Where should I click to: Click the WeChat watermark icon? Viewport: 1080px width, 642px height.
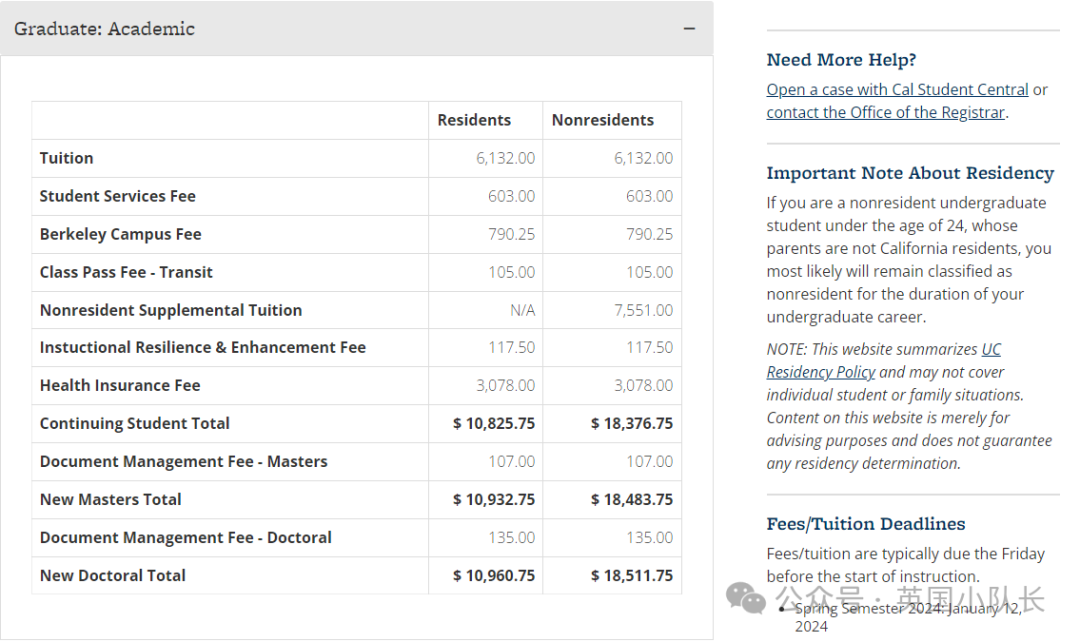pos(746,597)
